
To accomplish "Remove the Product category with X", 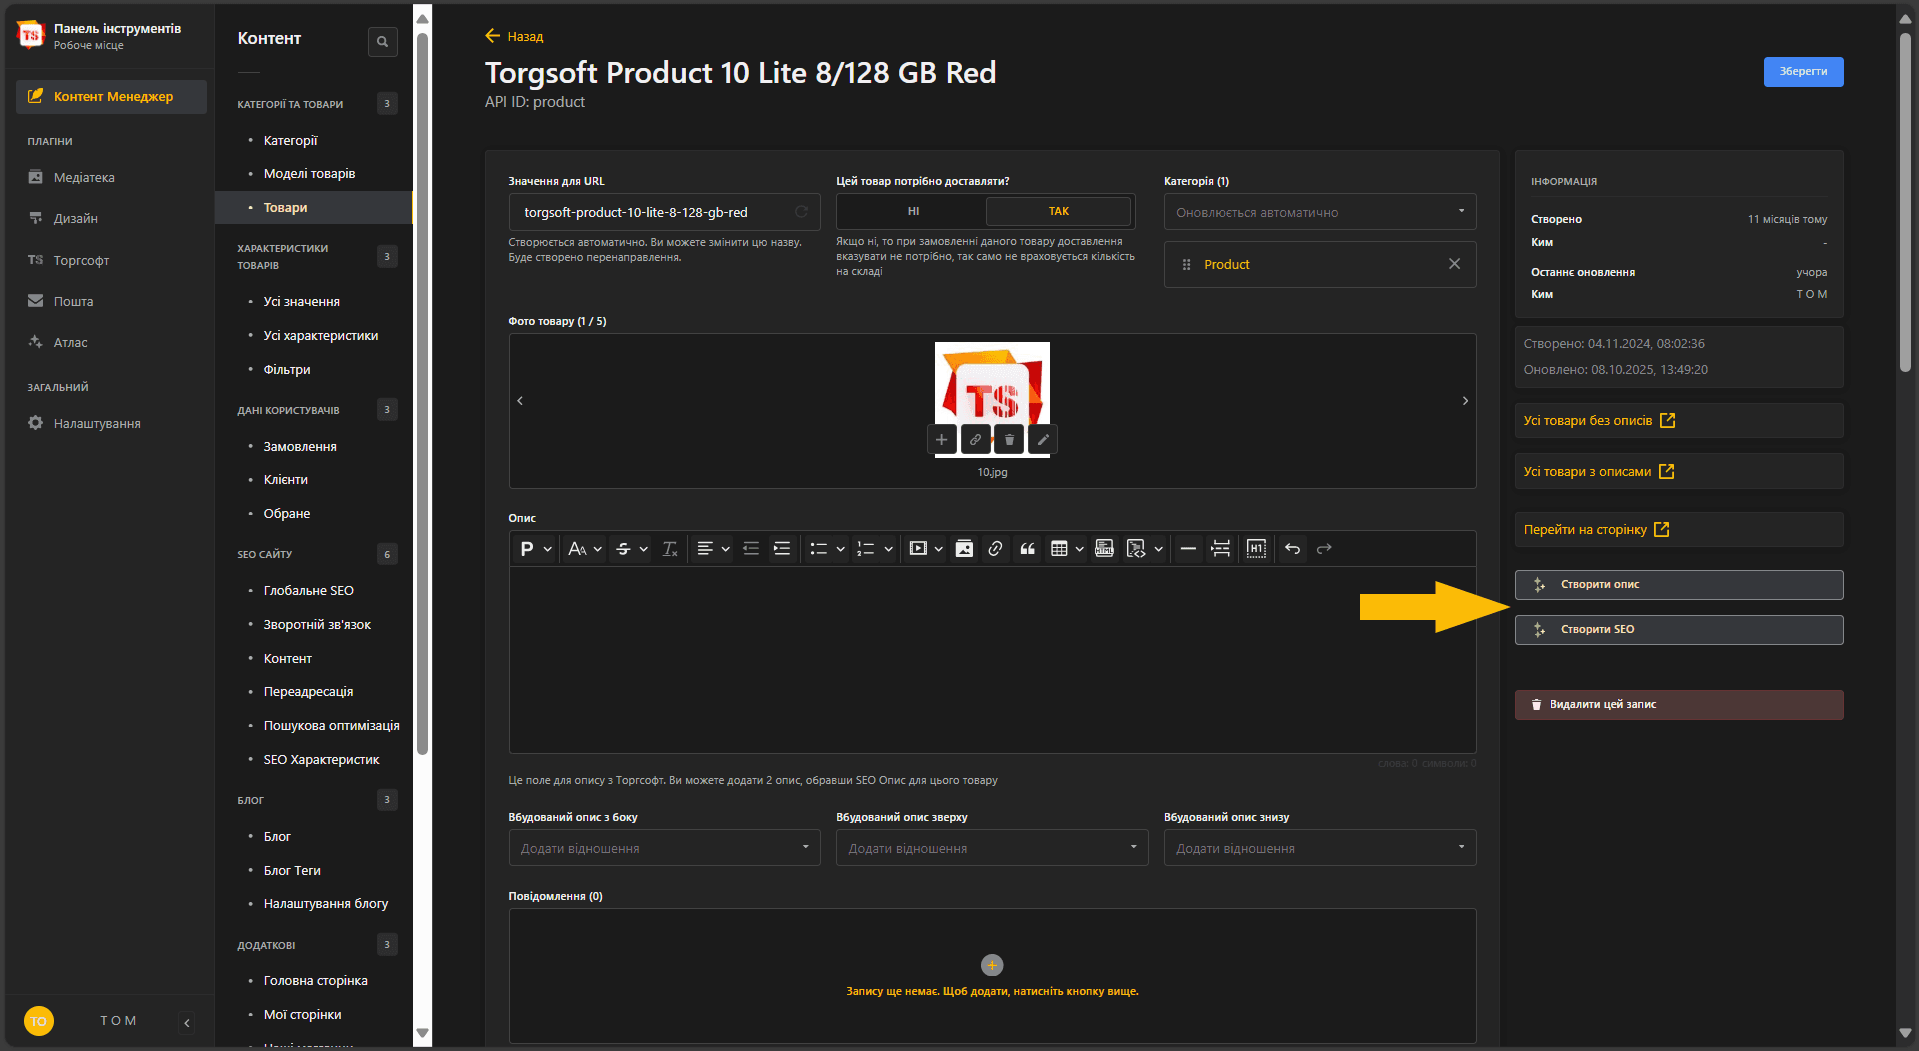I will click(x=1454, y=264).
